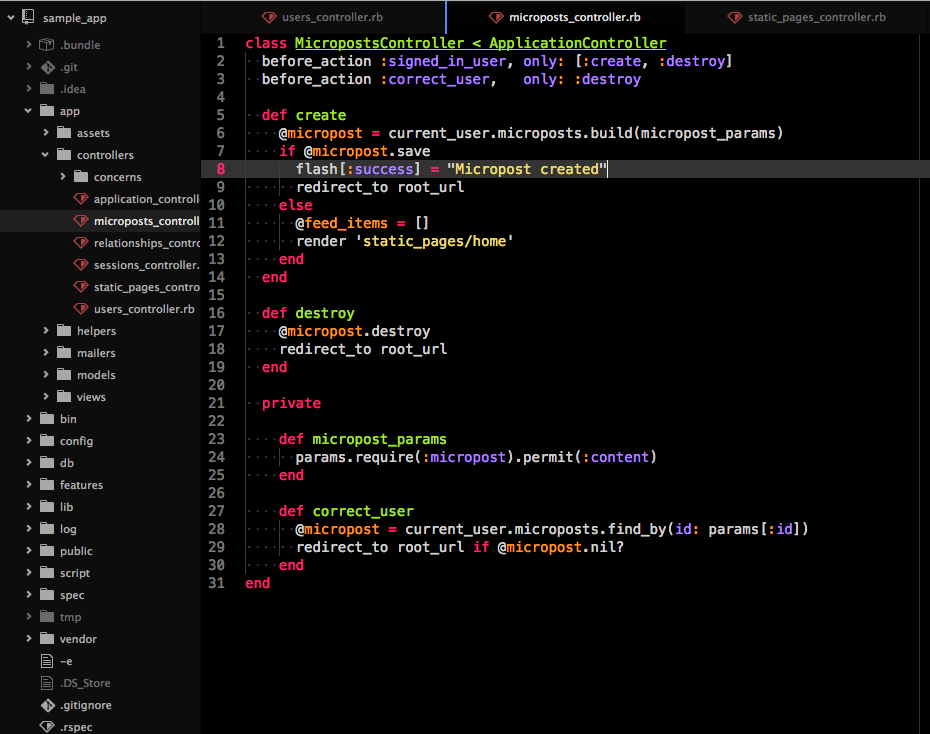Click the Ruby gem icon beside sessions_controller.rb
930x734 pixels.
[80, 265]
